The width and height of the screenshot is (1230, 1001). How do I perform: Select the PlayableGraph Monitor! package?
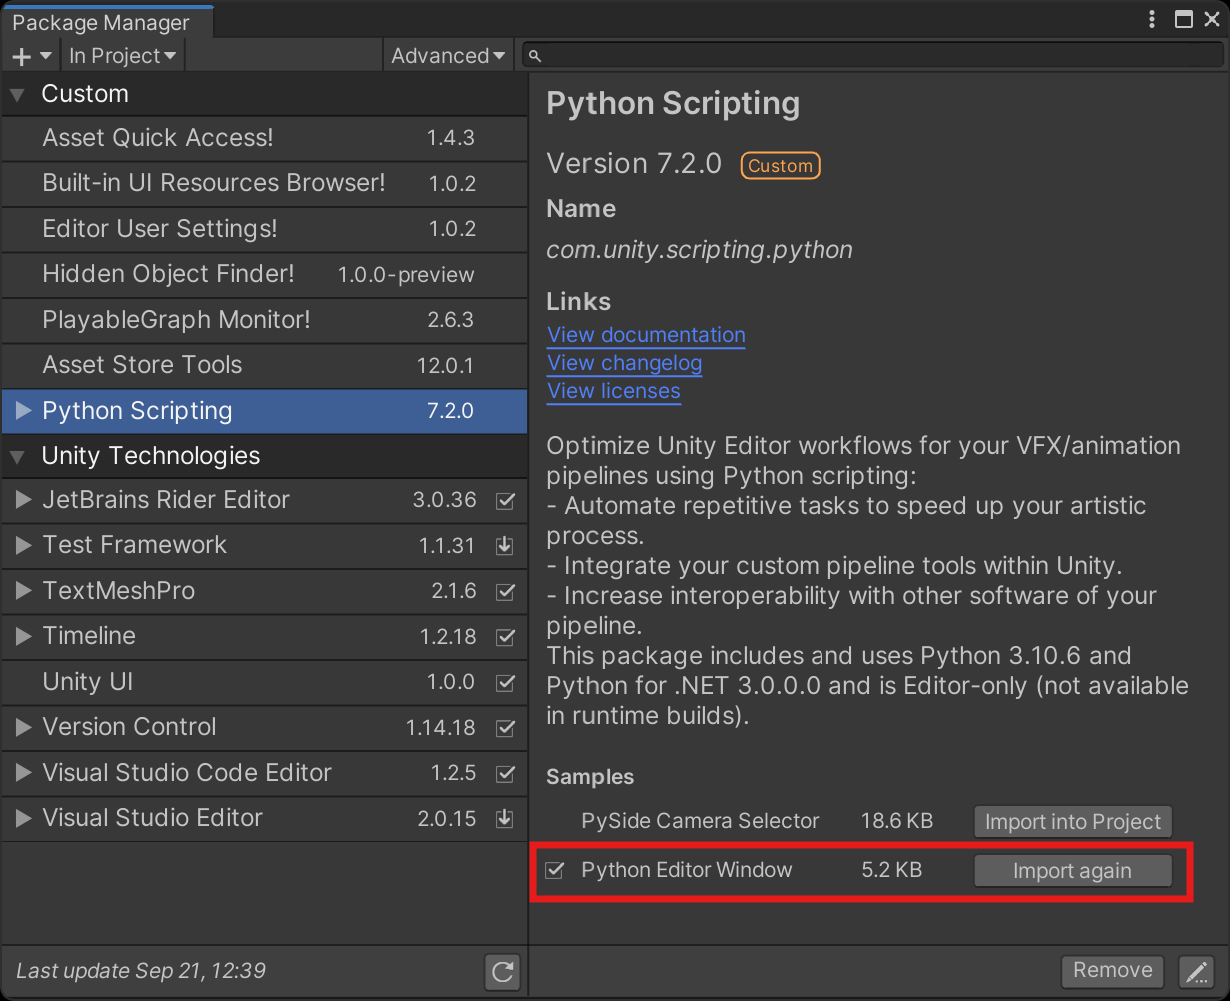(264, 320)
